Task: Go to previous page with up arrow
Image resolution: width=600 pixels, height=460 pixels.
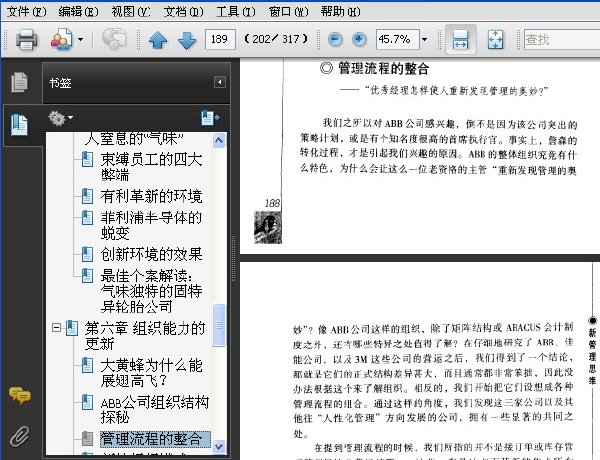Action: pyautogui.click(x=158, y=39)
